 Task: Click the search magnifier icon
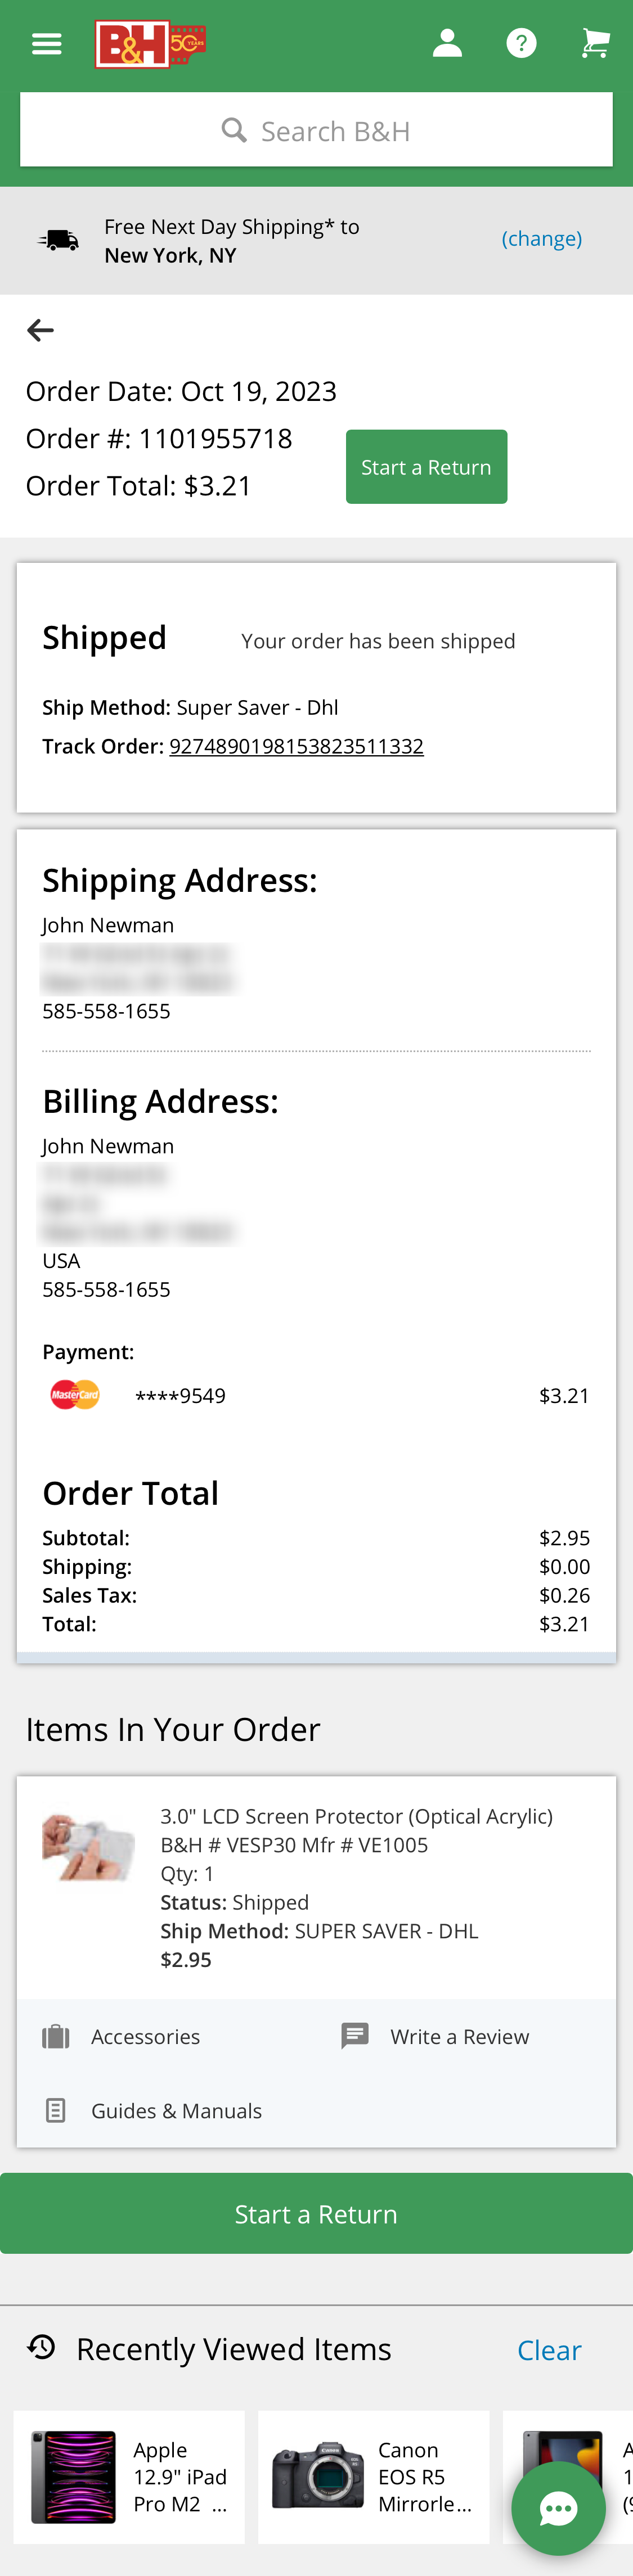pyautogui.click(x=233, y=130)
